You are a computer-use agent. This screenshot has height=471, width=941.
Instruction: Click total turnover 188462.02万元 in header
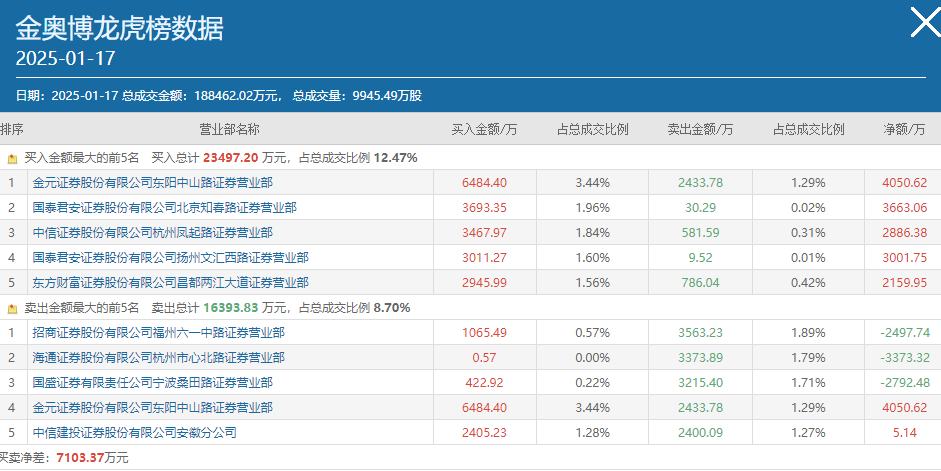coord(237,96)
